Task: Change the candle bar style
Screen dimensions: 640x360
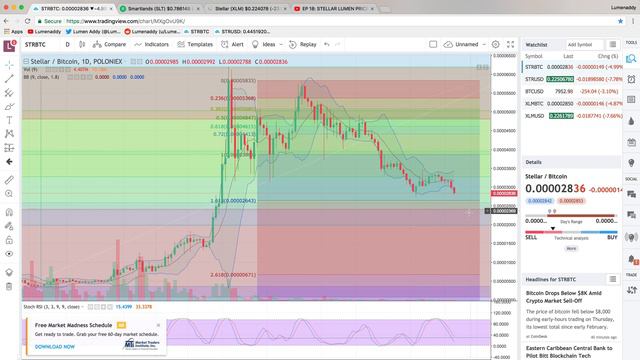Action: click(x=82, y=44)
